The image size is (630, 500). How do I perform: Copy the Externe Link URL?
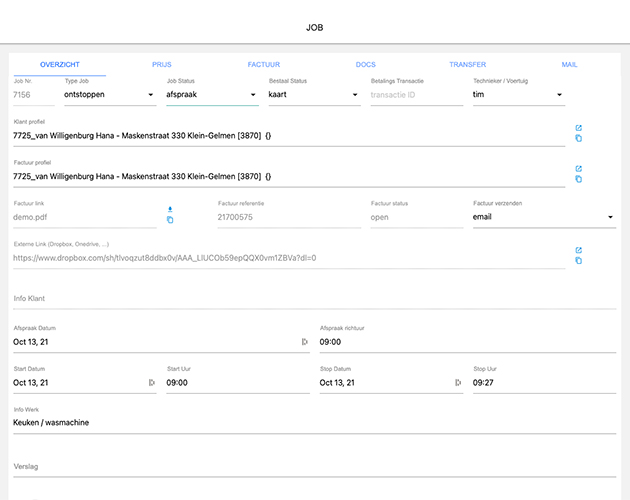pyautogui.click(x=579, y=262)
